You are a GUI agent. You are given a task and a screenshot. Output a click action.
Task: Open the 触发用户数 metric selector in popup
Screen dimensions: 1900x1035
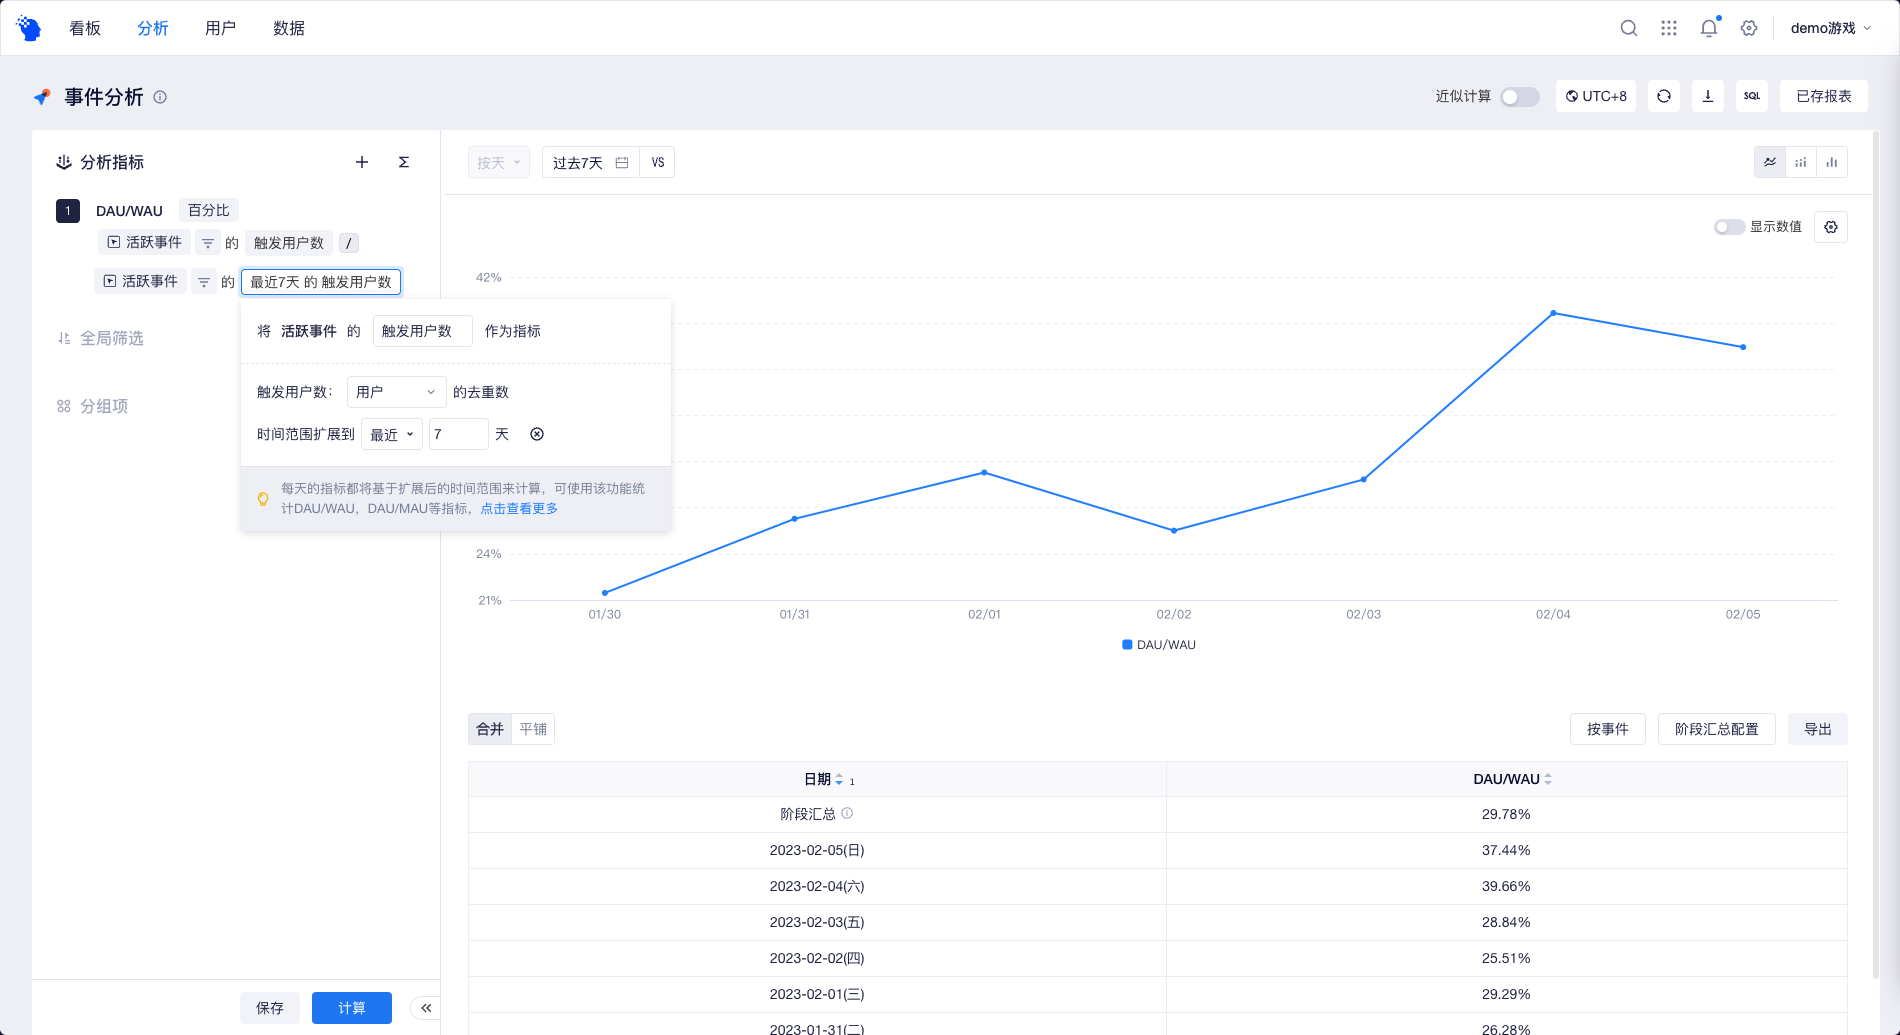[422, 331]
